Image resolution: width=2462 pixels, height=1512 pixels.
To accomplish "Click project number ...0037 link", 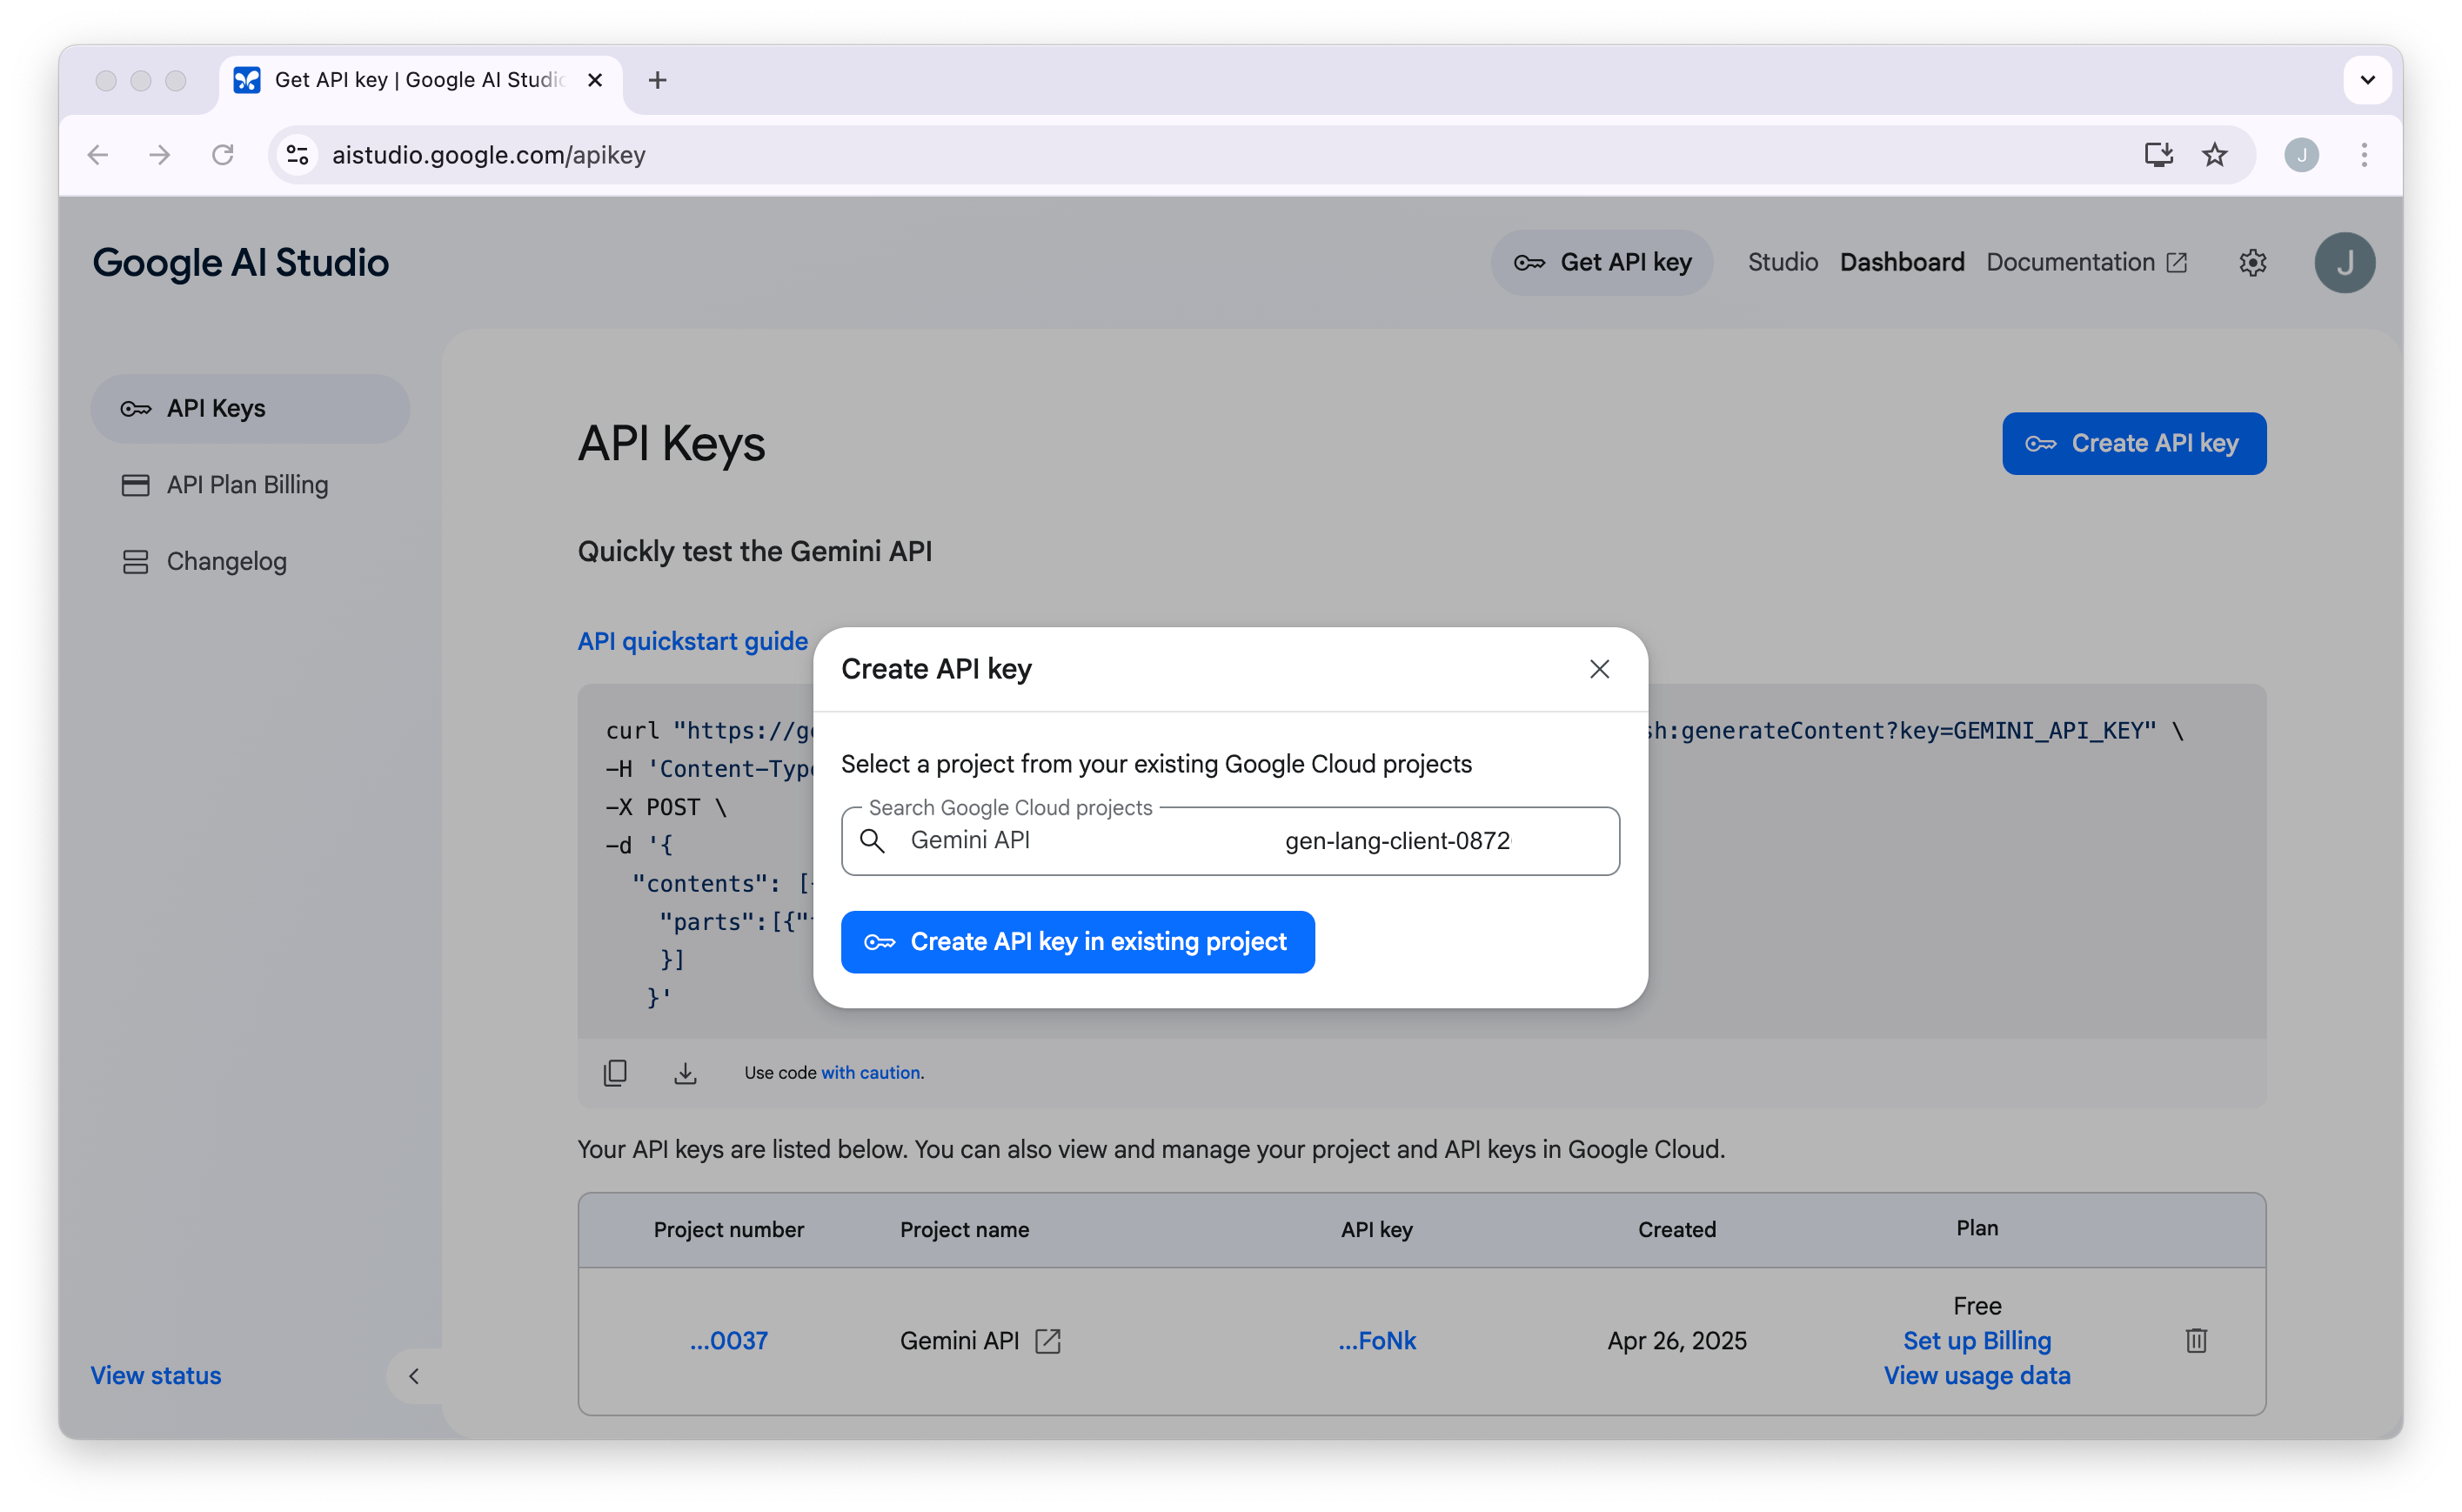I will [728, 1340].
